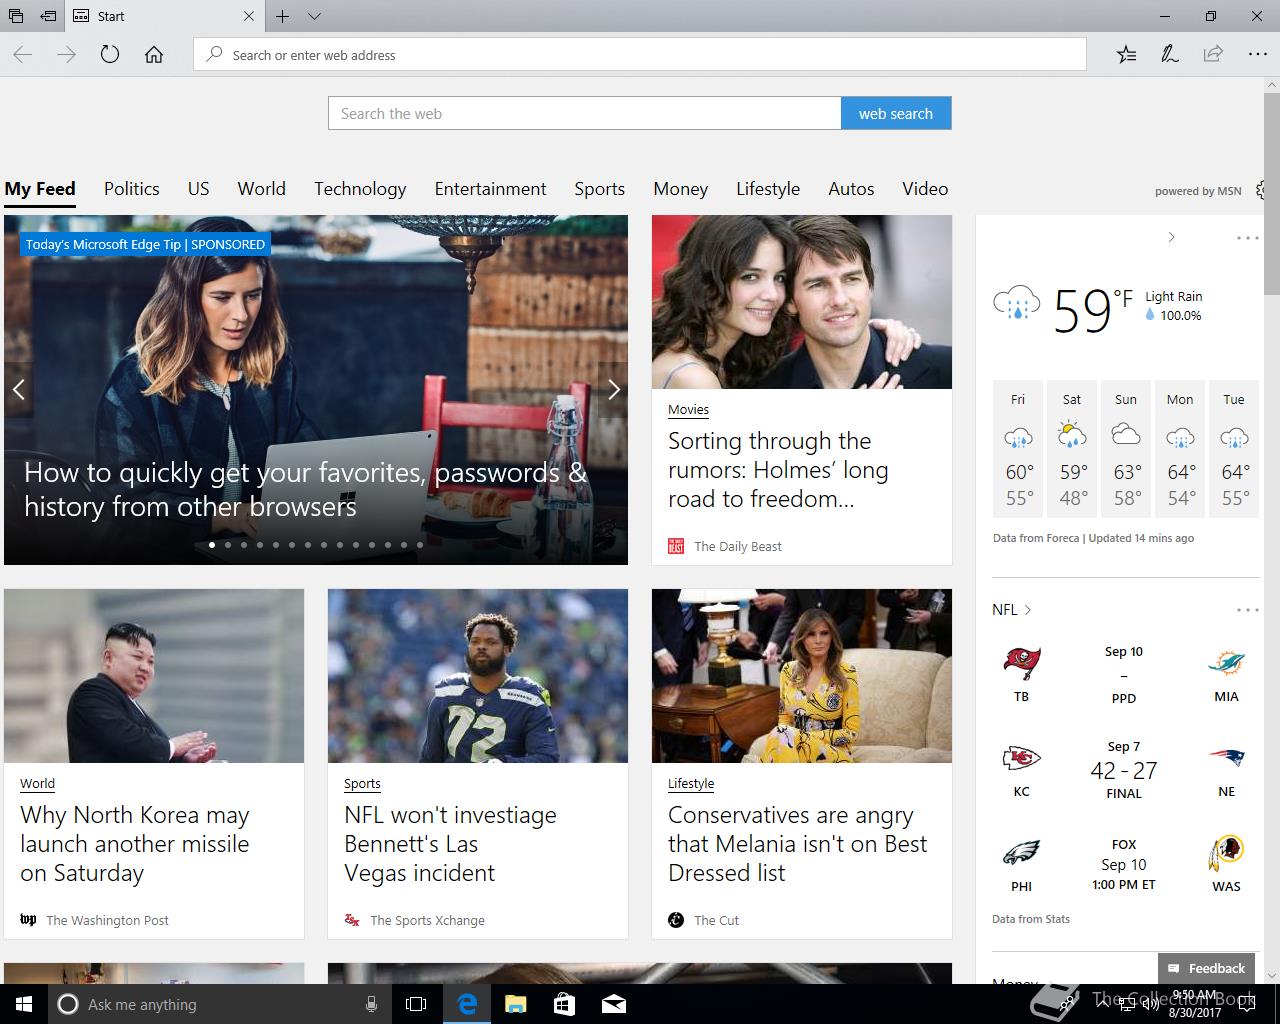Click the Washington team logo

click(1226, 853)
